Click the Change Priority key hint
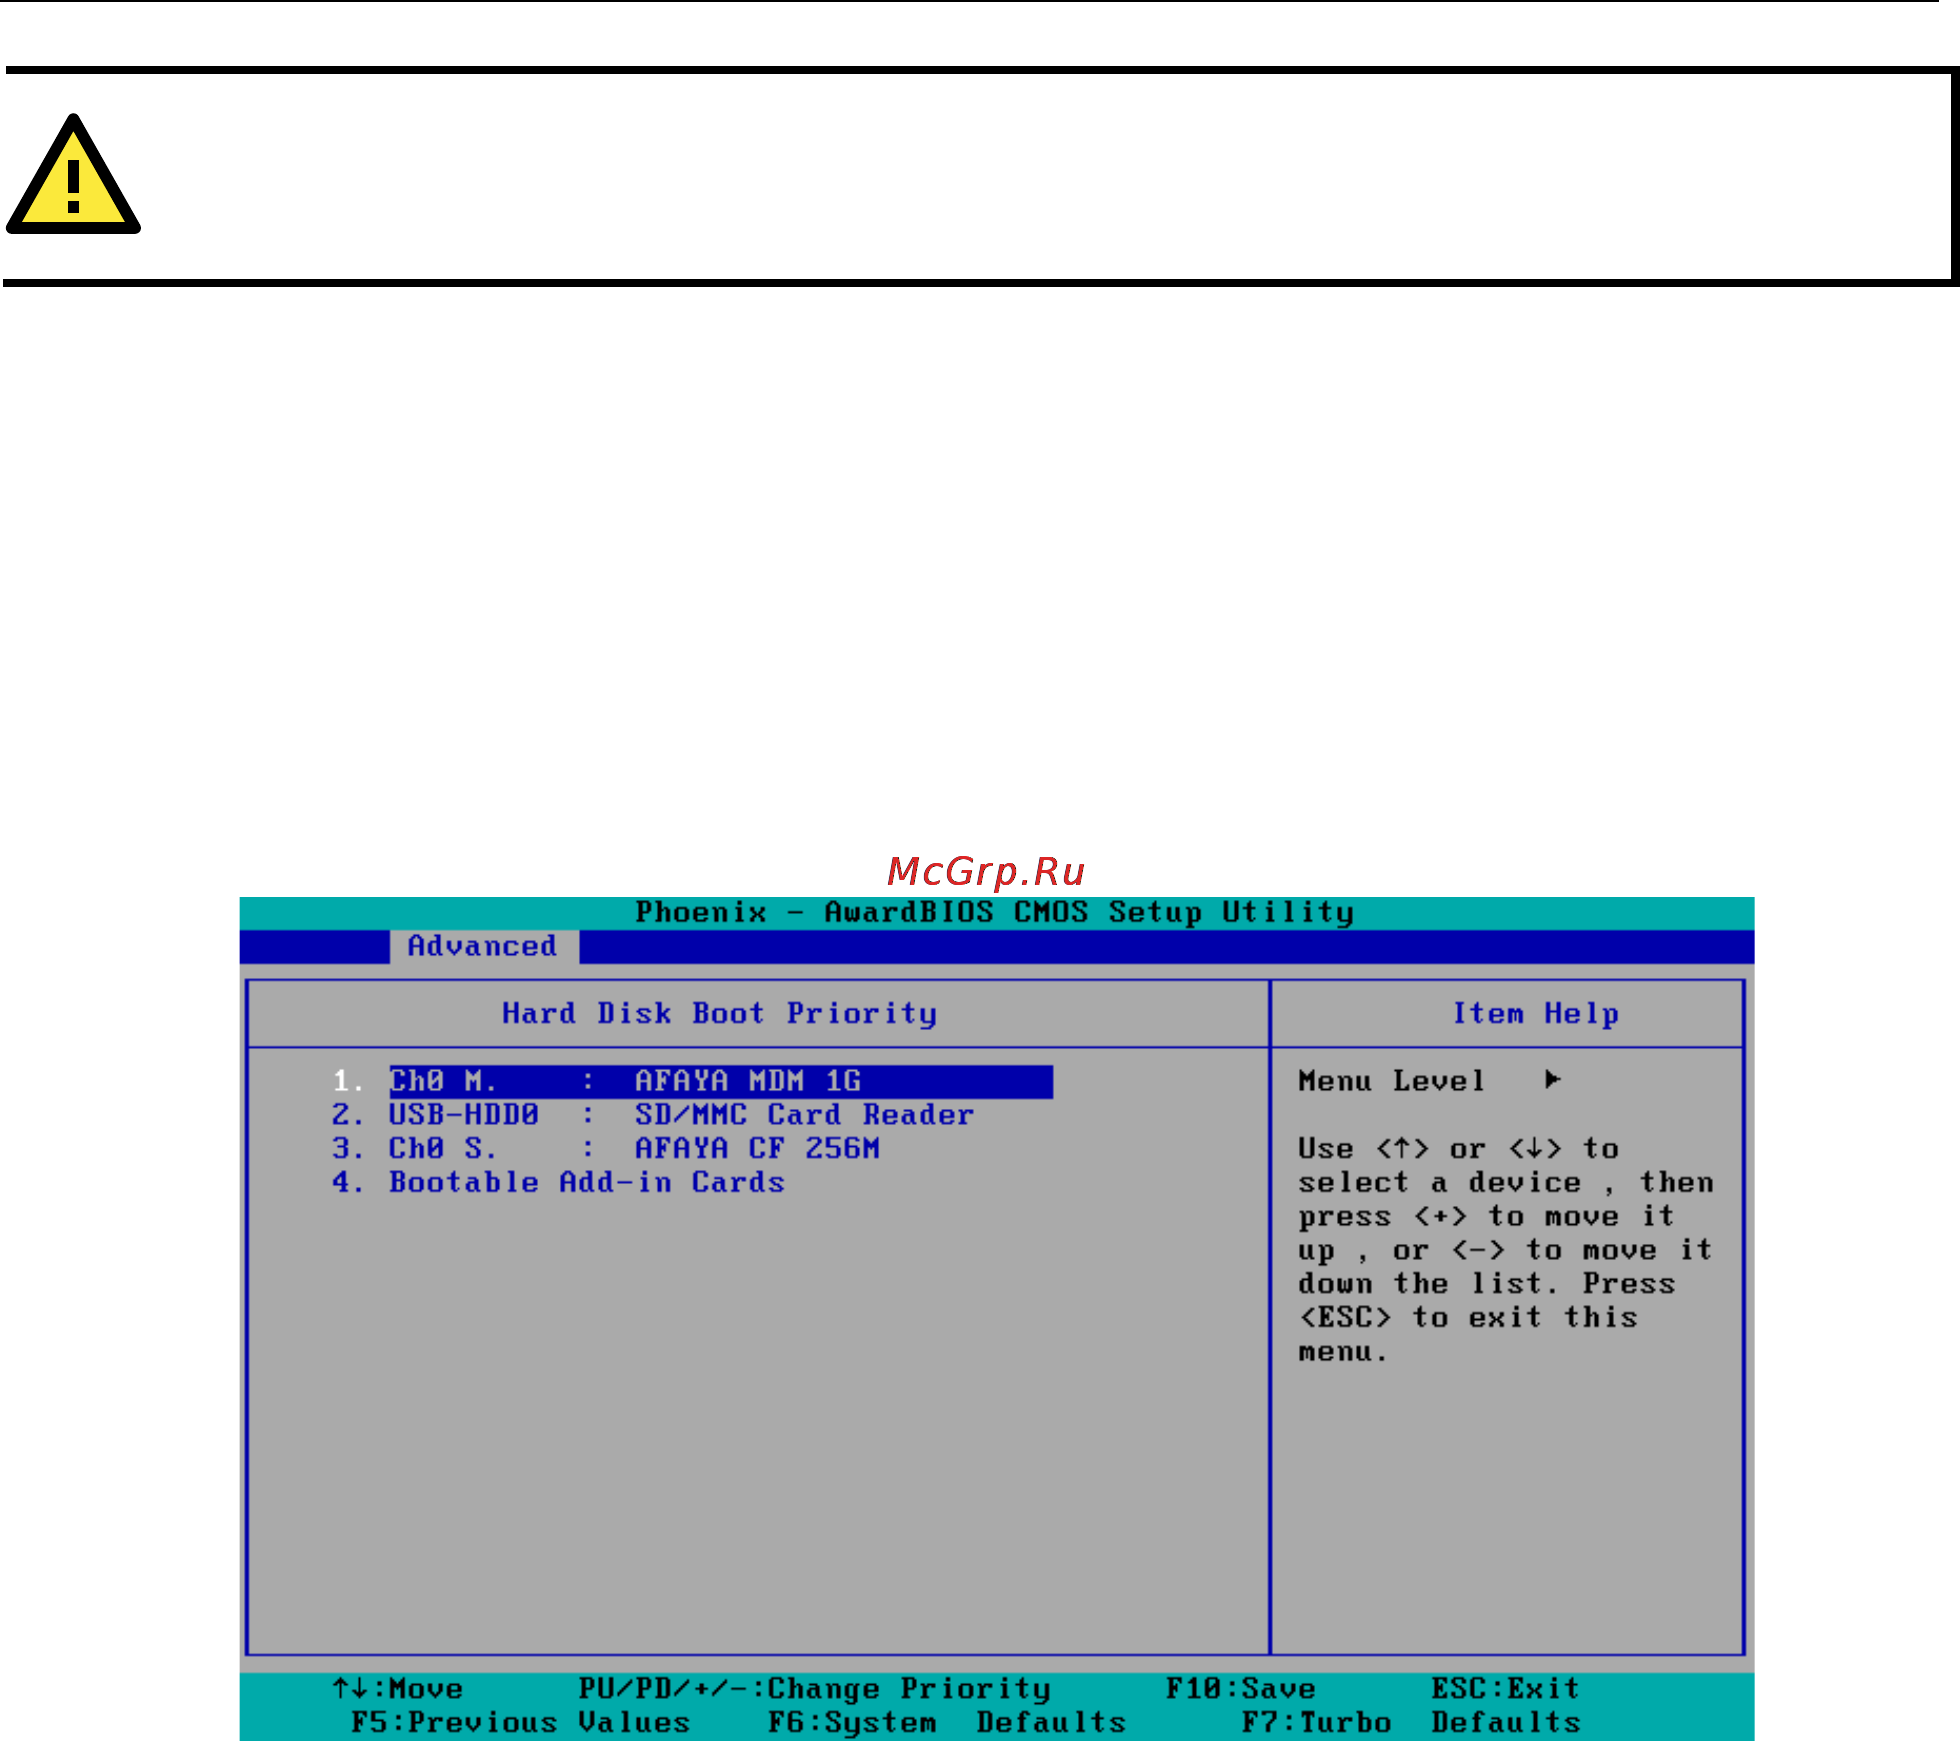This screenshot has width=1960, height=1741. pyautogui.click(x=814, y=1689)
